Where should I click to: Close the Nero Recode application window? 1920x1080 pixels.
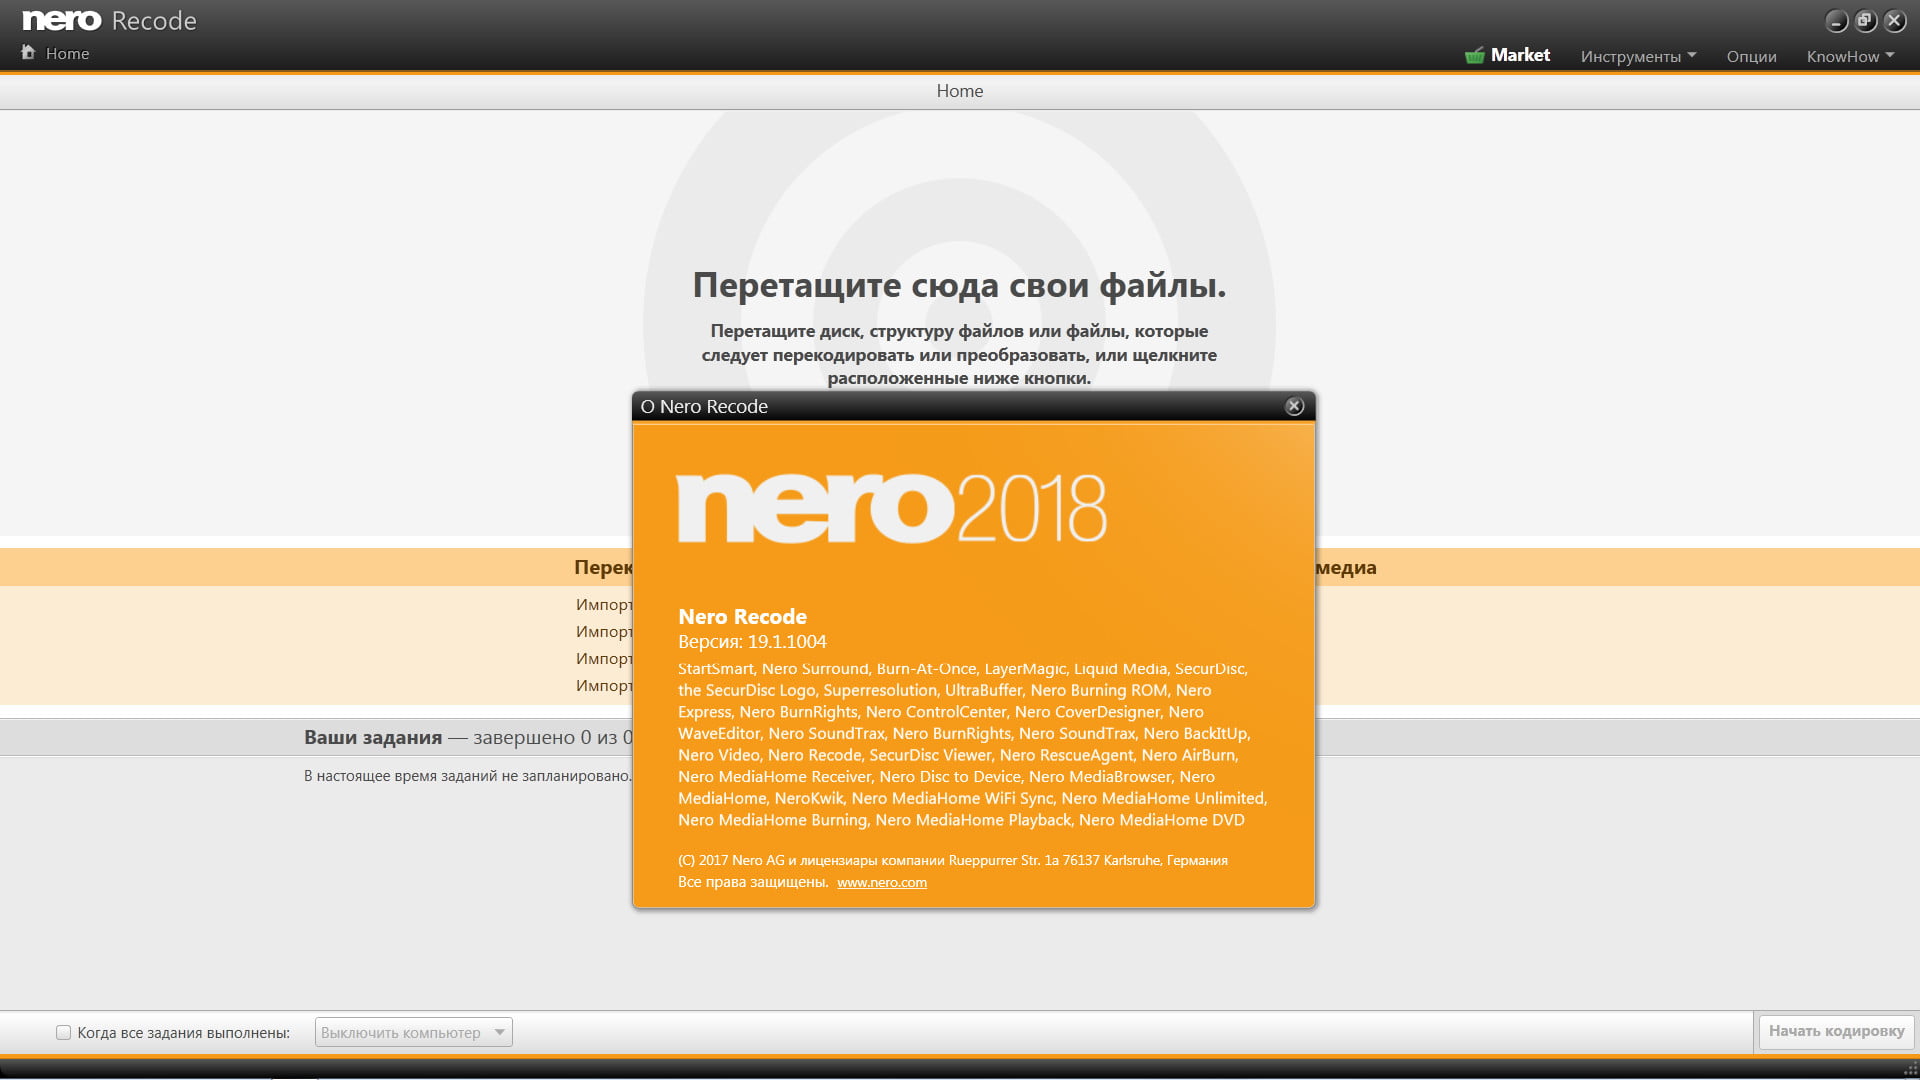pyautogui.click(x=1894, y=21)
